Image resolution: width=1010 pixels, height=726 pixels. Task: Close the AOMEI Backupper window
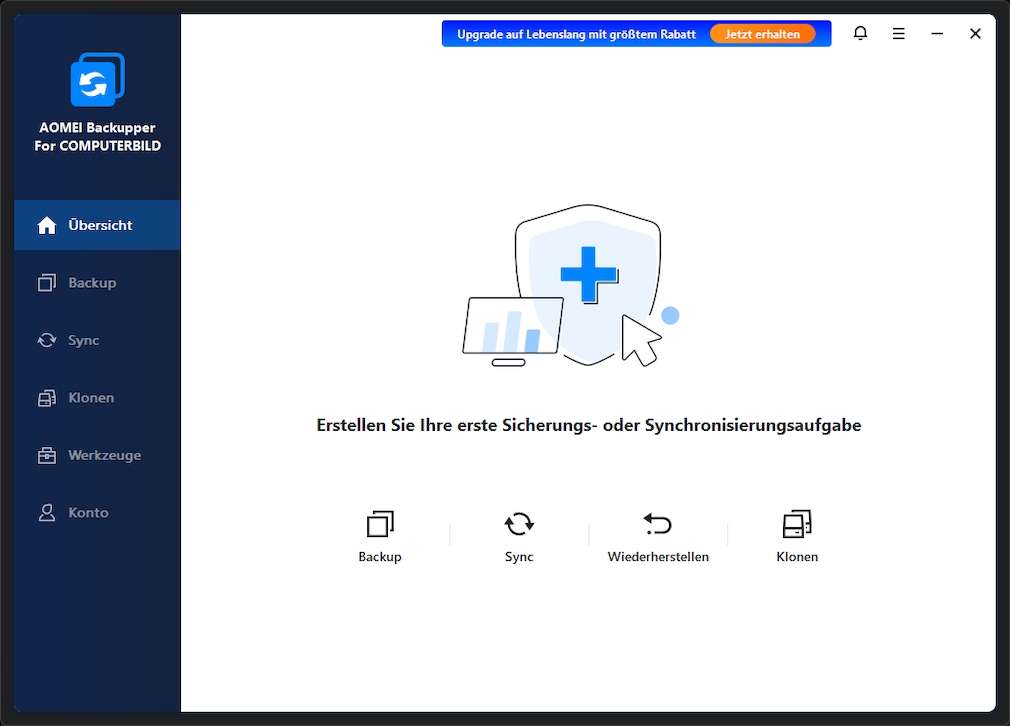[975, 33]
